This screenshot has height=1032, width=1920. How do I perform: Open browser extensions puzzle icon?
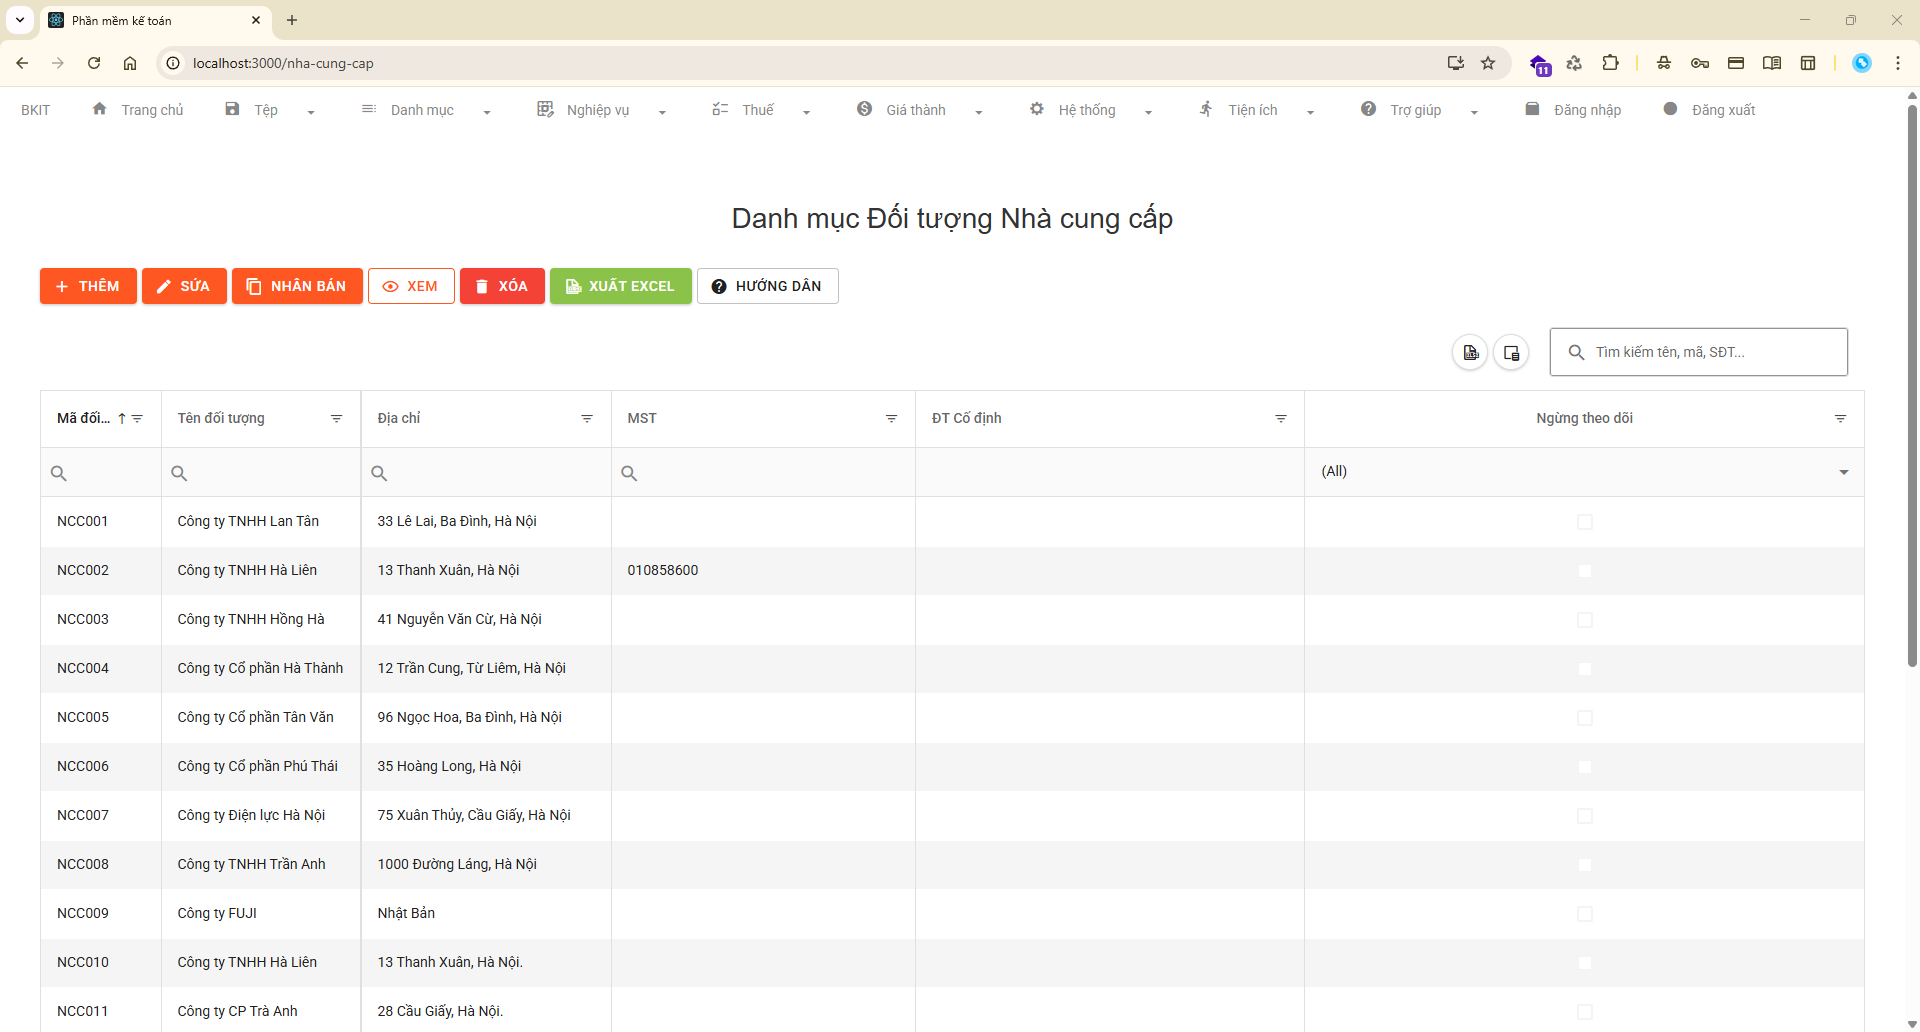click(1610, 63)
